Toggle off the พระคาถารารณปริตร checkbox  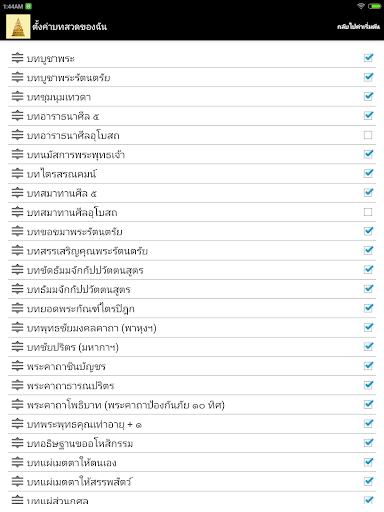368,385
